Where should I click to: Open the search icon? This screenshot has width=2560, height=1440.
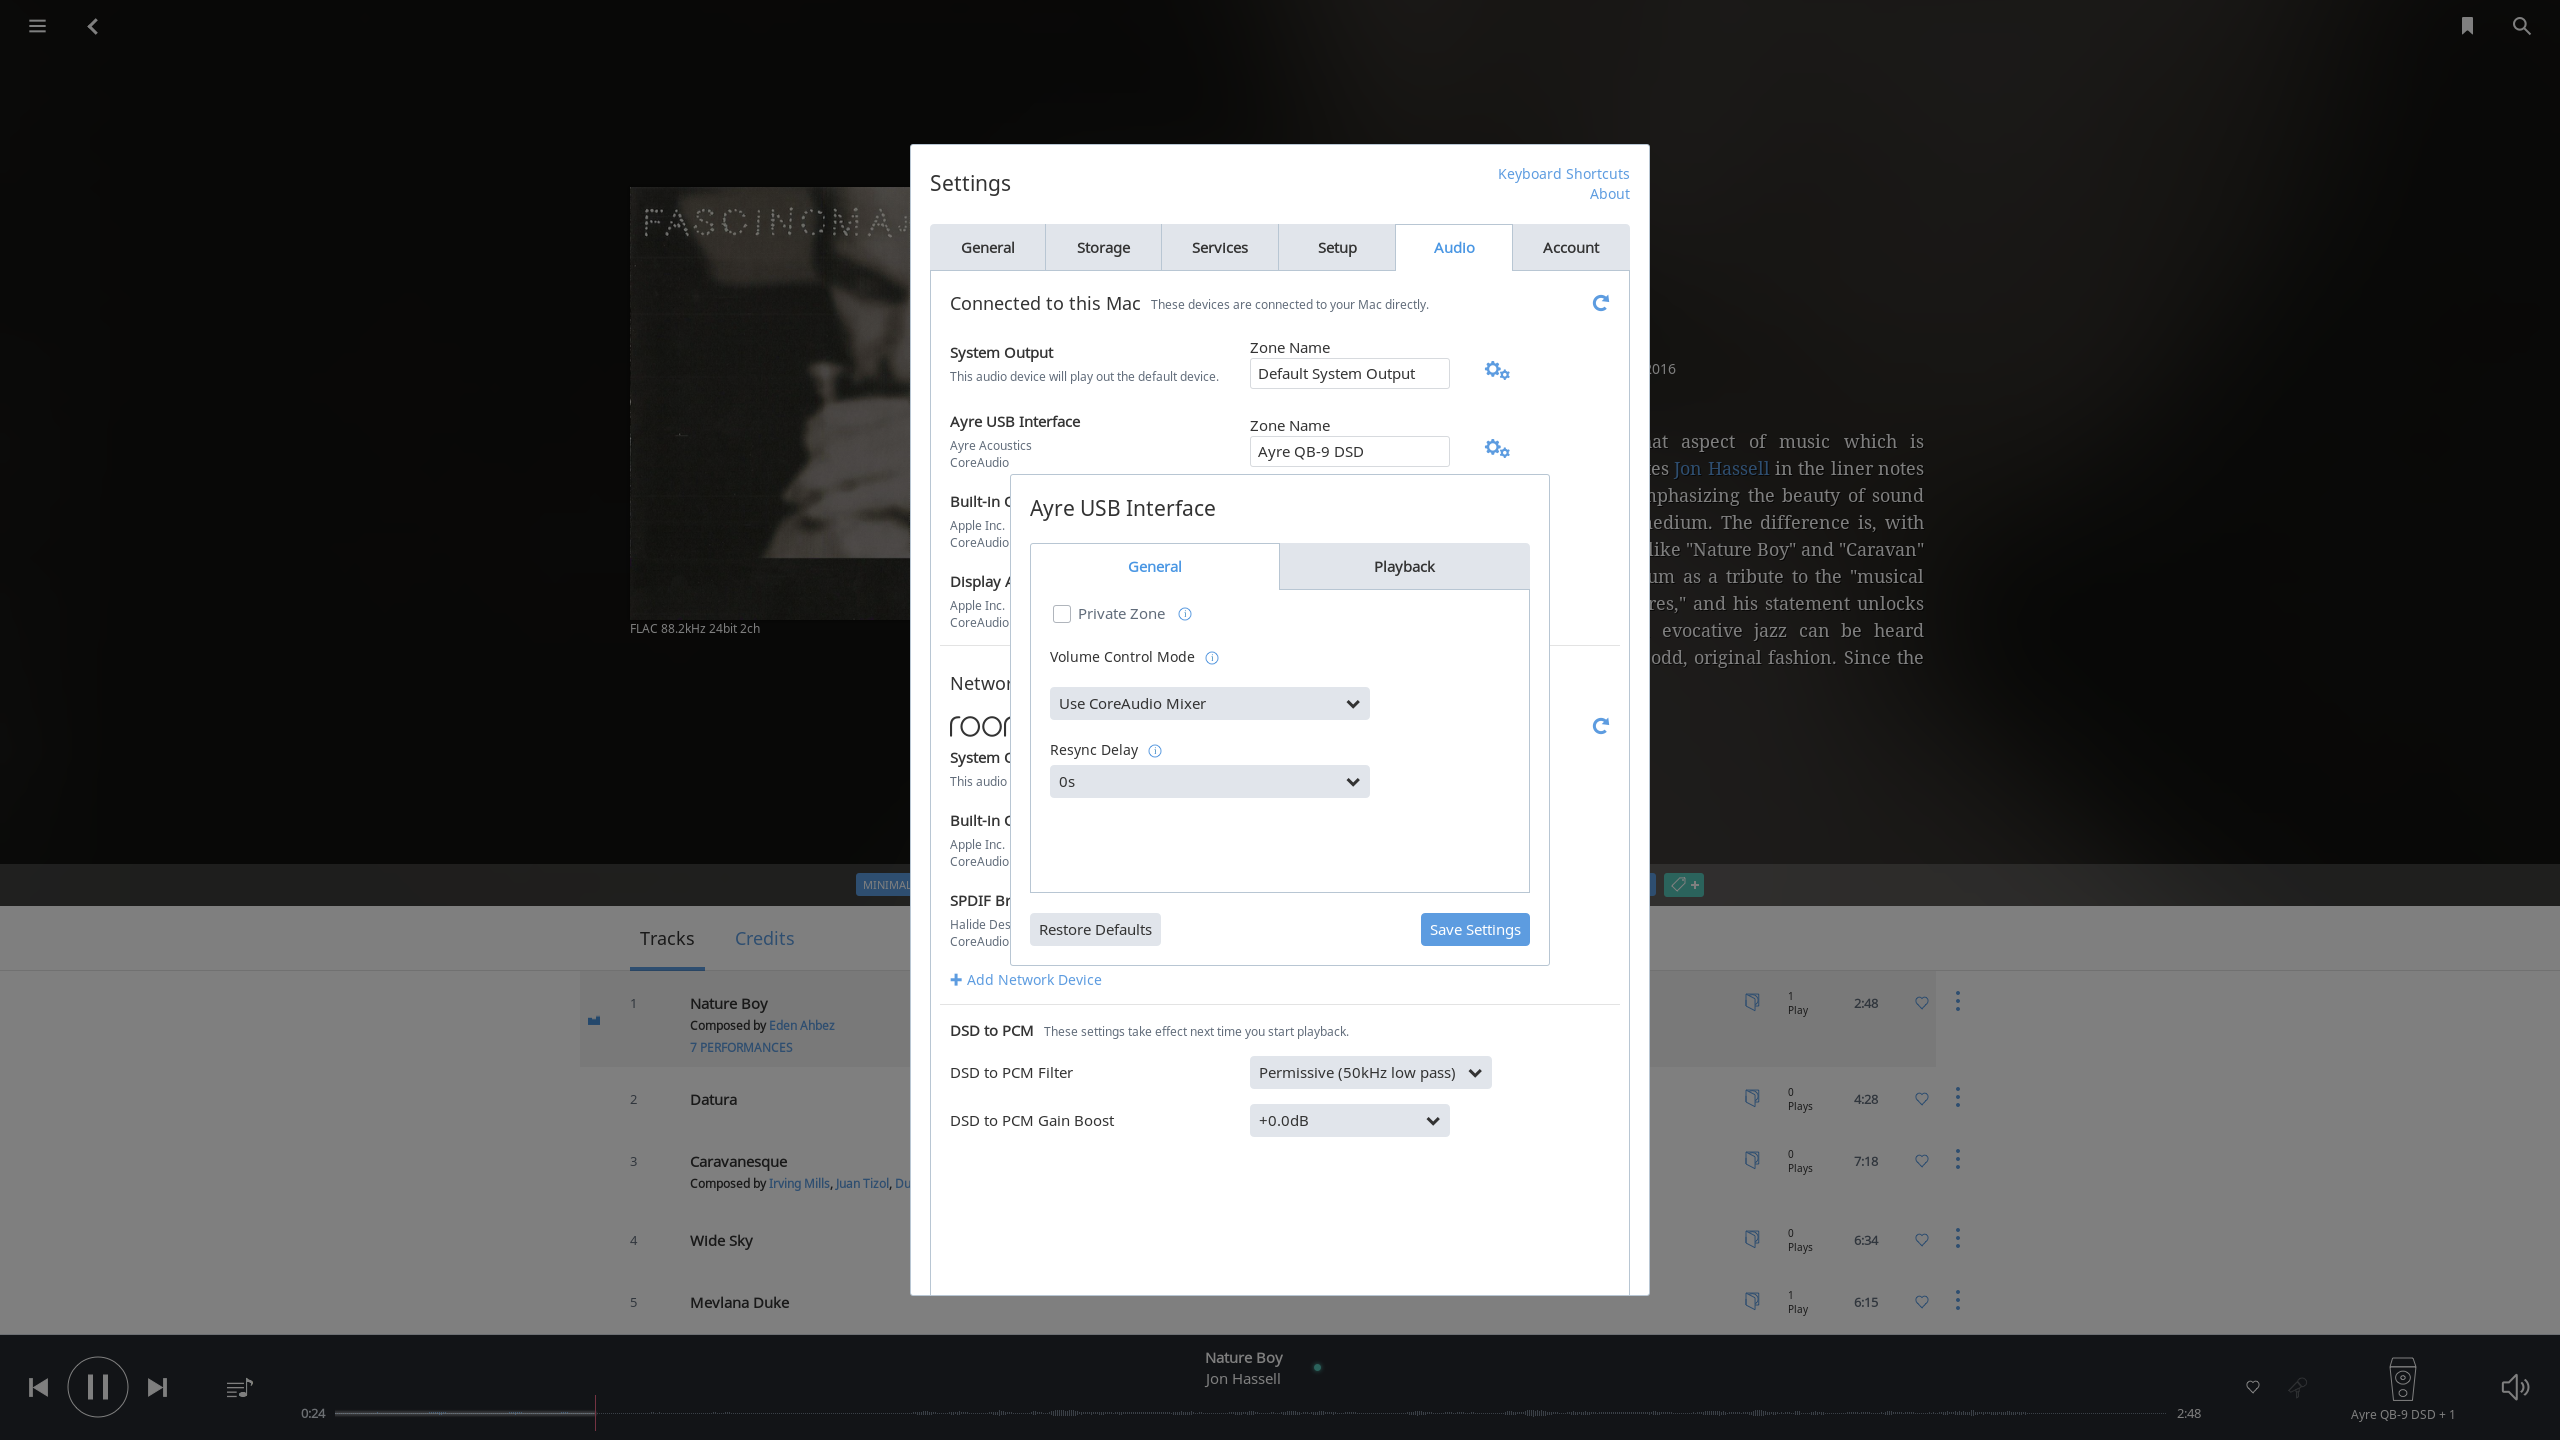coord(2522,26)
